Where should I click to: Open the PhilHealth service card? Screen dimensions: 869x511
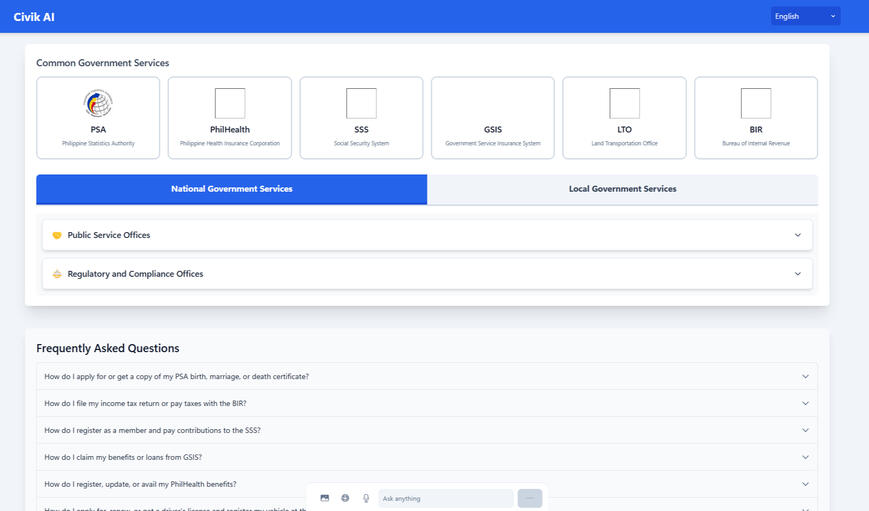coord(230,118)
